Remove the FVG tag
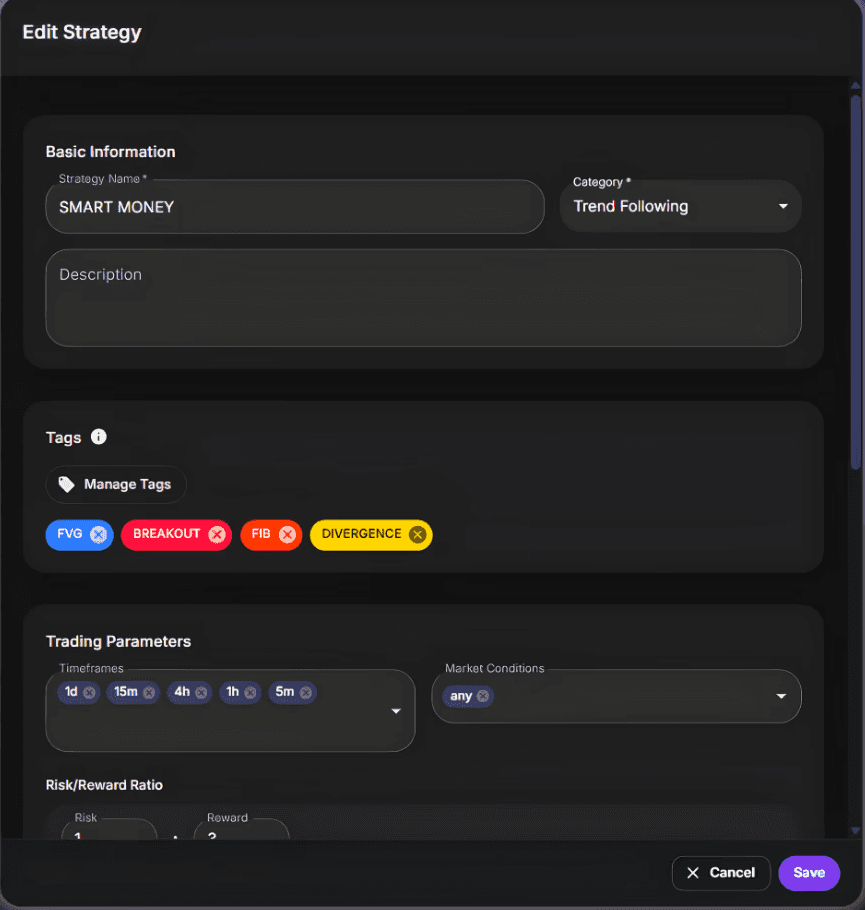Viewport: 865px width, 910px height. 98,535
